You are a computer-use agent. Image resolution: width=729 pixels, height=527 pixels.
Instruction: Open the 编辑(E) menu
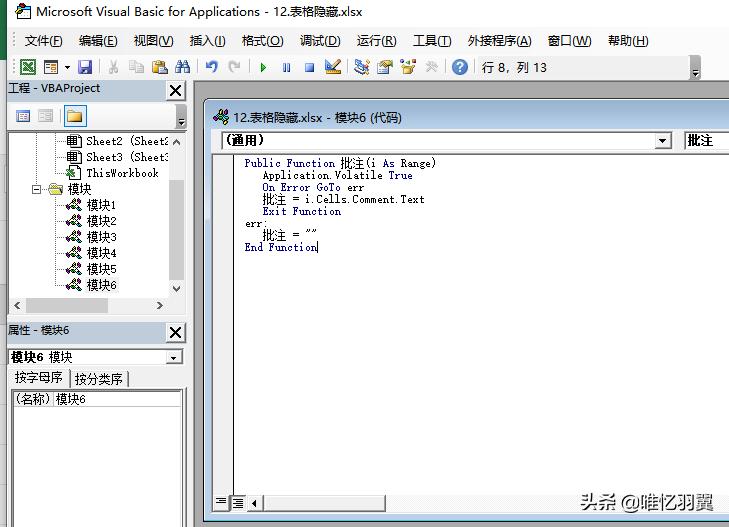(98, 41)
